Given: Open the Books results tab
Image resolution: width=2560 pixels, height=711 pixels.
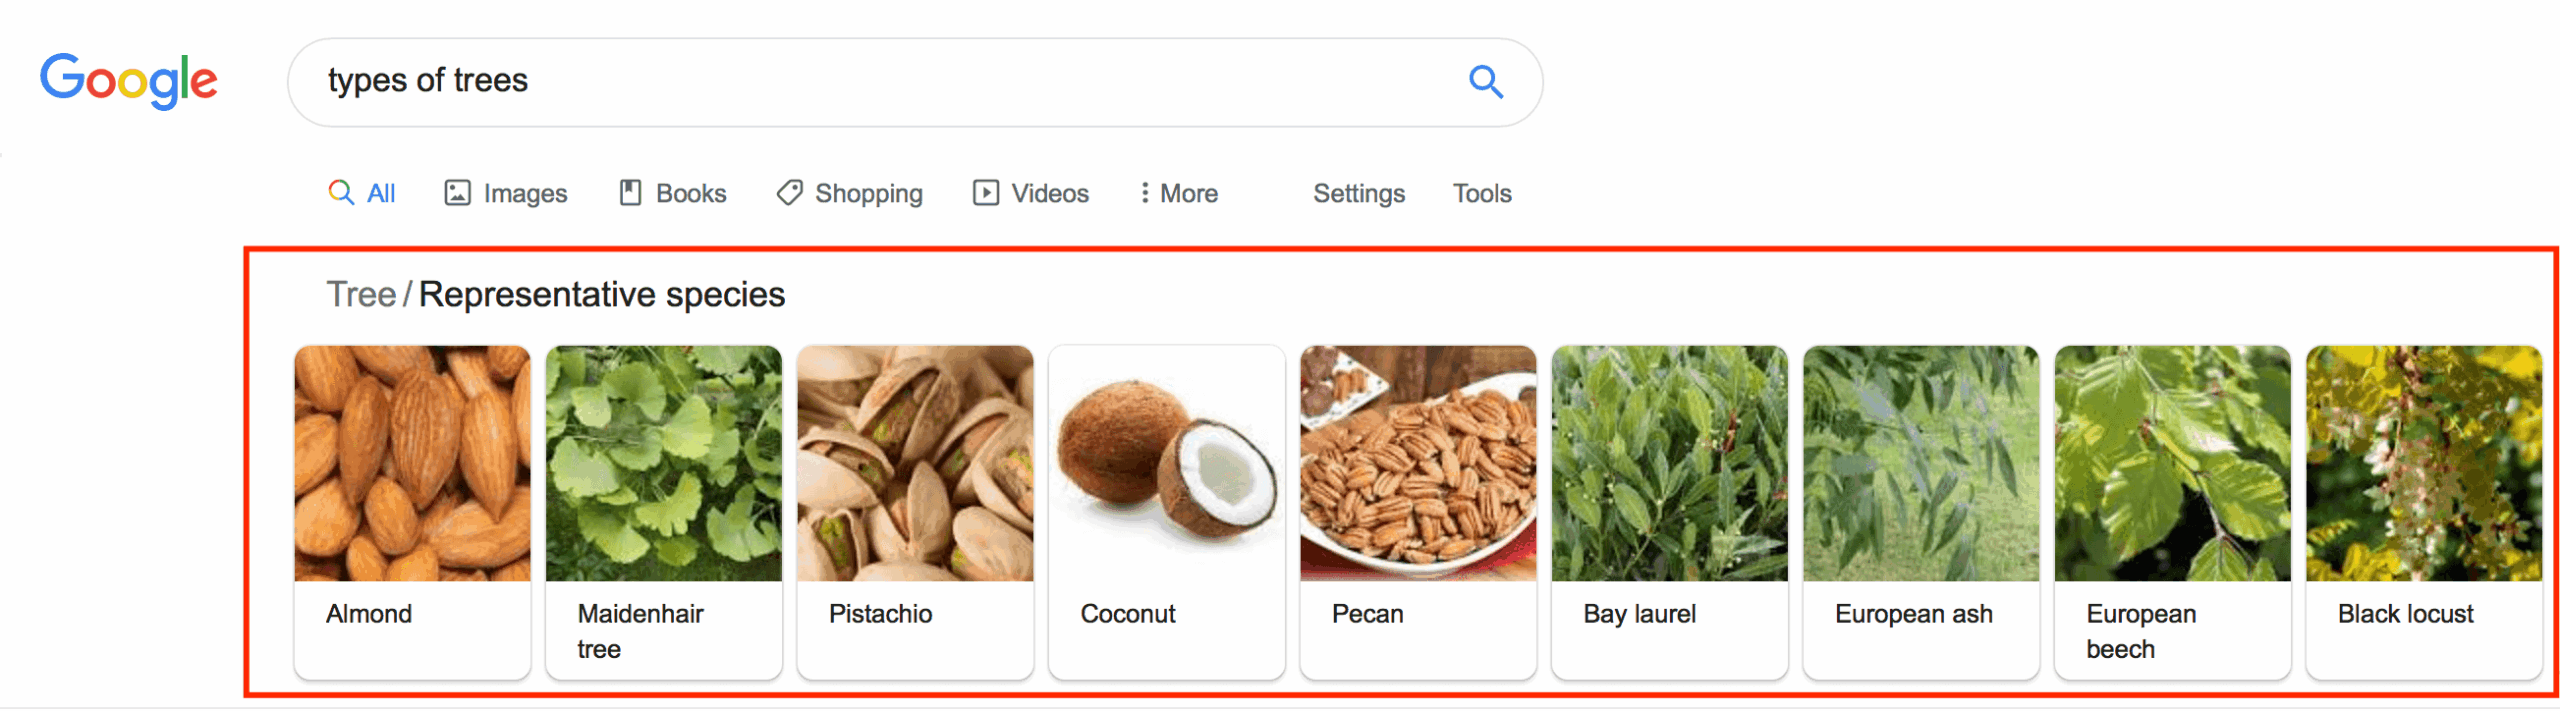Looking at the screenshot, I should [x=673, y=193].
